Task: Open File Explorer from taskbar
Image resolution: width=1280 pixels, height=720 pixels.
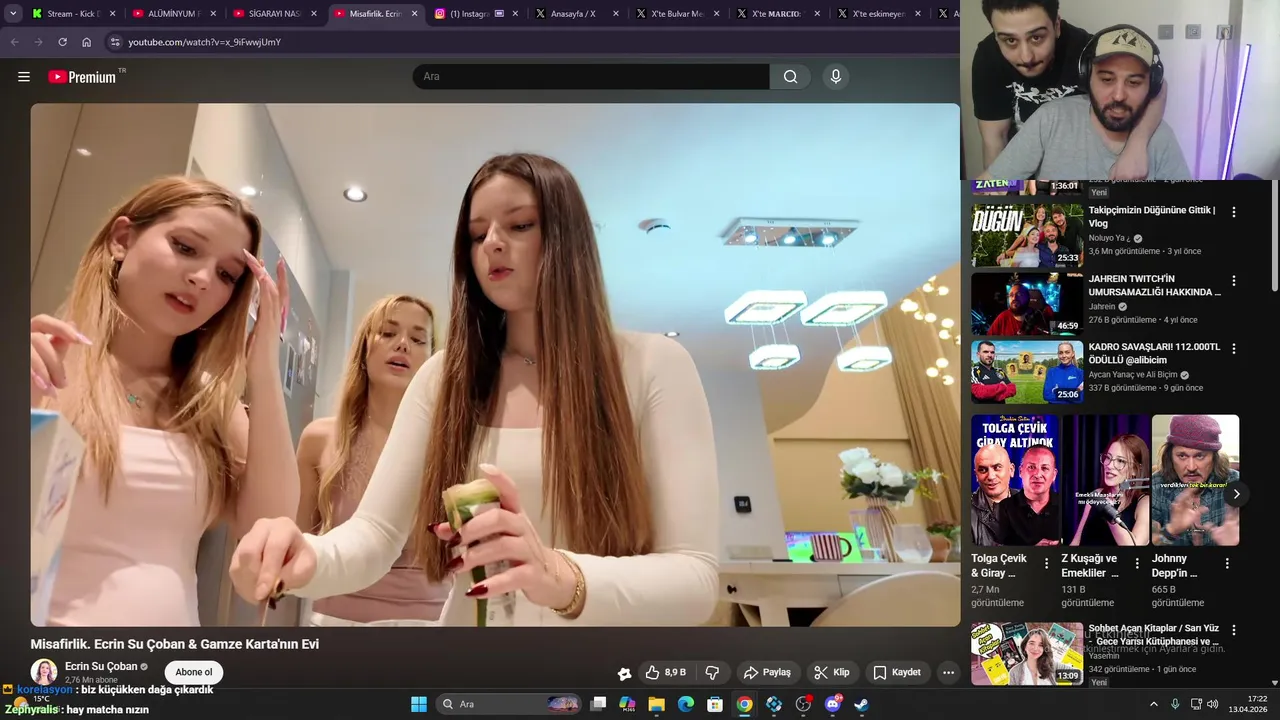Action: [656, 704]
